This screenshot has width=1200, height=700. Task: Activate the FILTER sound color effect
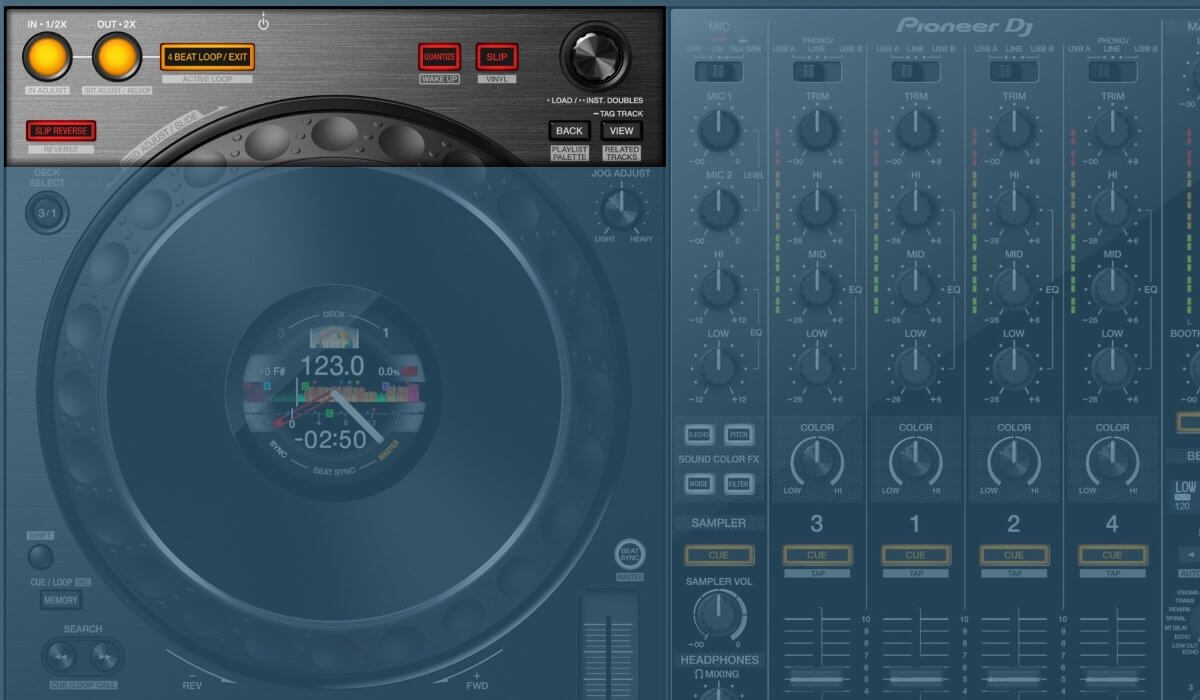click(741, 484)
